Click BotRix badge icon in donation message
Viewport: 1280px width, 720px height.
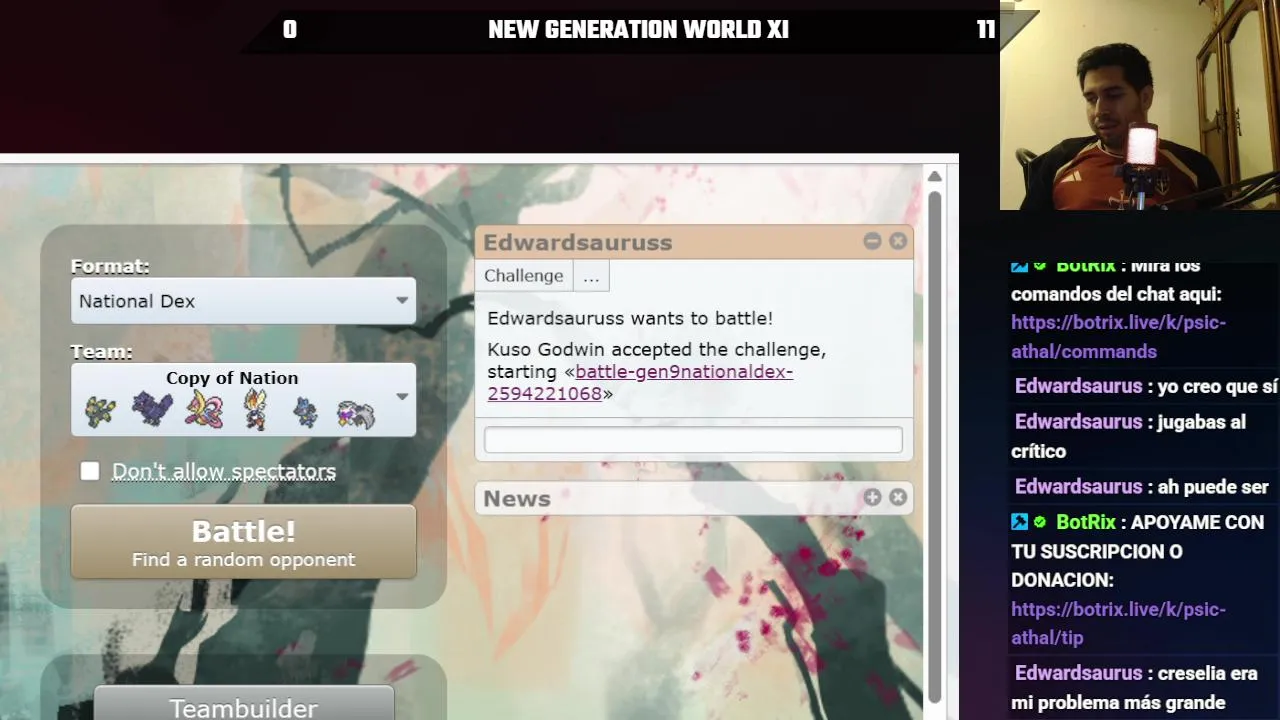tap(1019, 522)
